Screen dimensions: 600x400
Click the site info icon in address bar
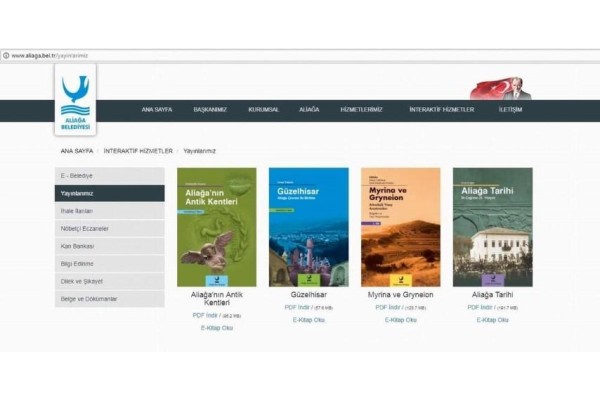[6, 56]
